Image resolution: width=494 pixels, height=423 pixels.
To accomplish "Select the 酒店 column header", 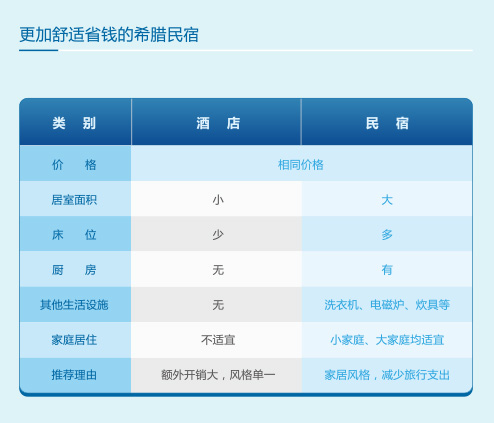I will (x=217, y=122).
